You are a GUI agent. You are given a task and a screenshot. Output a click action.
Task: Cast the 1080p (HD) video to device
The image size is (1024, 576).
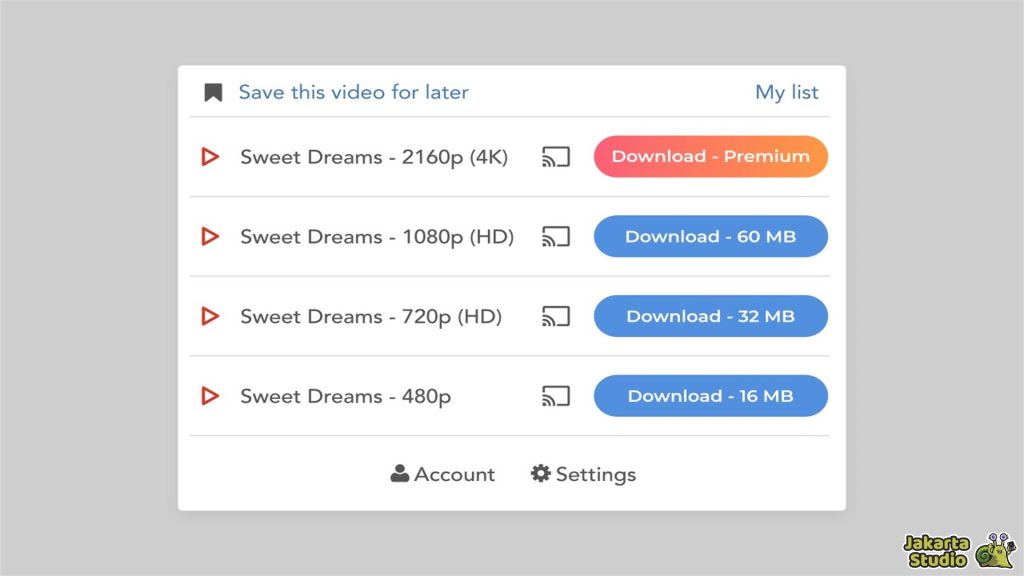pyautogui.click(x=556, y=237)
